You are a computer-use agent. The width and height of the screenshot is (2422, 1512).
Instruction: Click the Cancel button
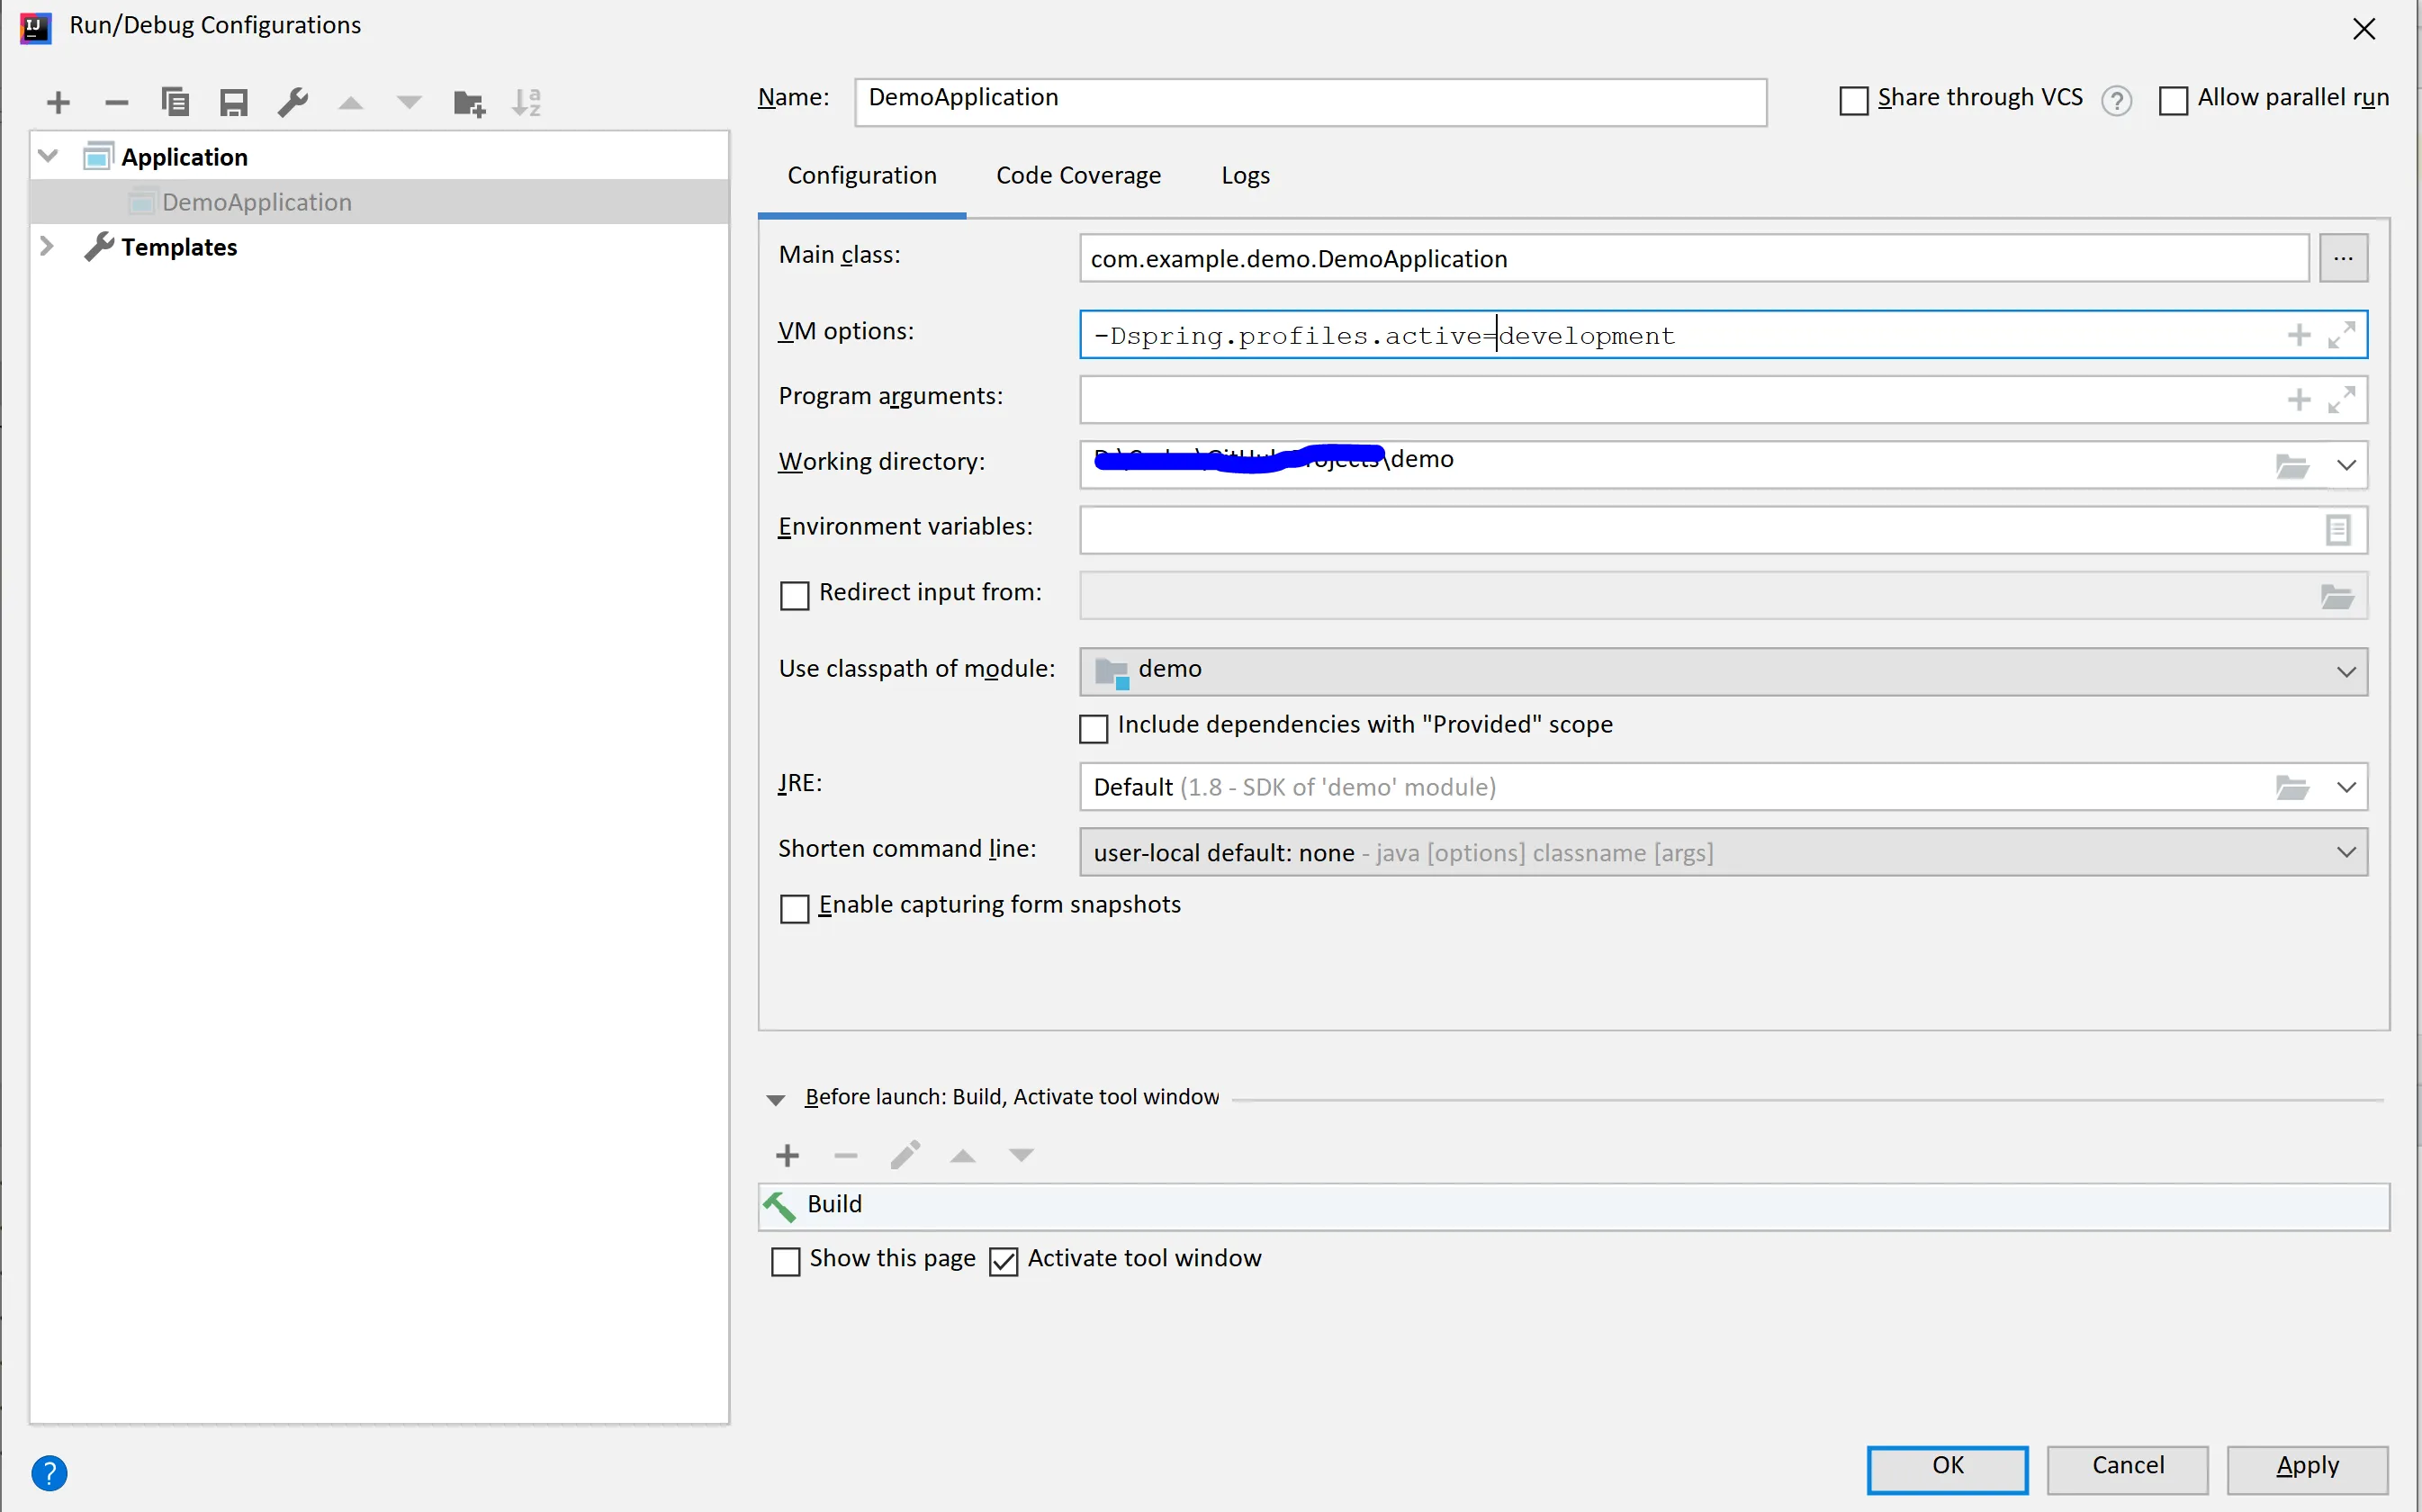(x=2127, y=1467)
